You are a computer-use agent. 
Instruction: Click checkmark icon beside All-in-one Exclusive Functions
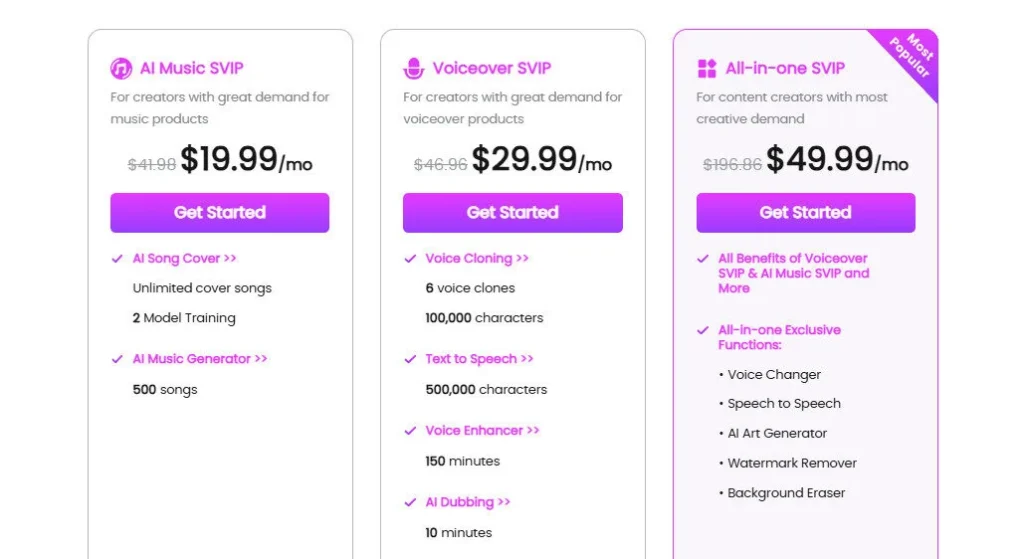[x=703, y=330]
